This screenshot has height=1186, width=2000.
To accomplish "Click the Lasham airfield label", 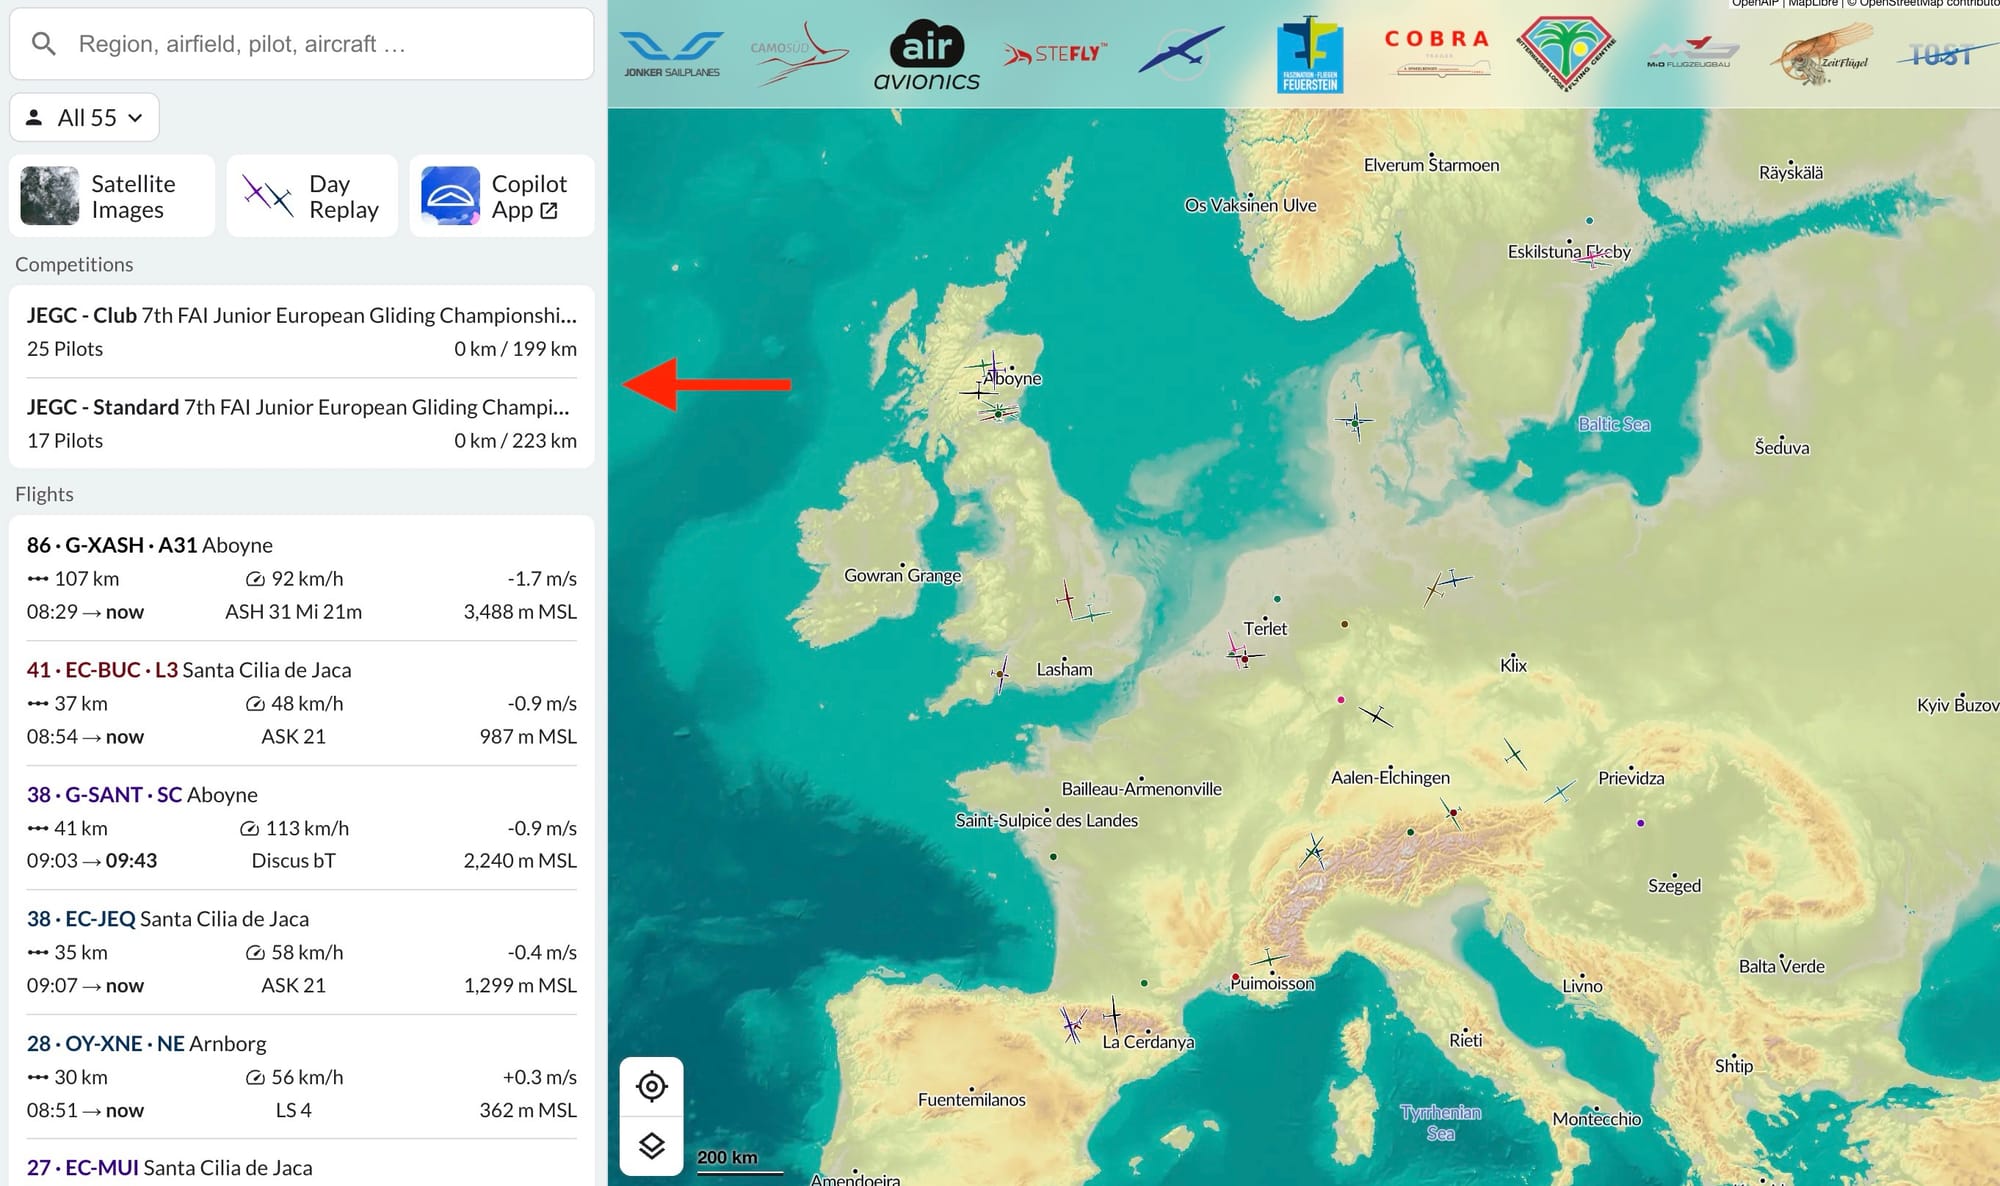I will point(1064,669).
